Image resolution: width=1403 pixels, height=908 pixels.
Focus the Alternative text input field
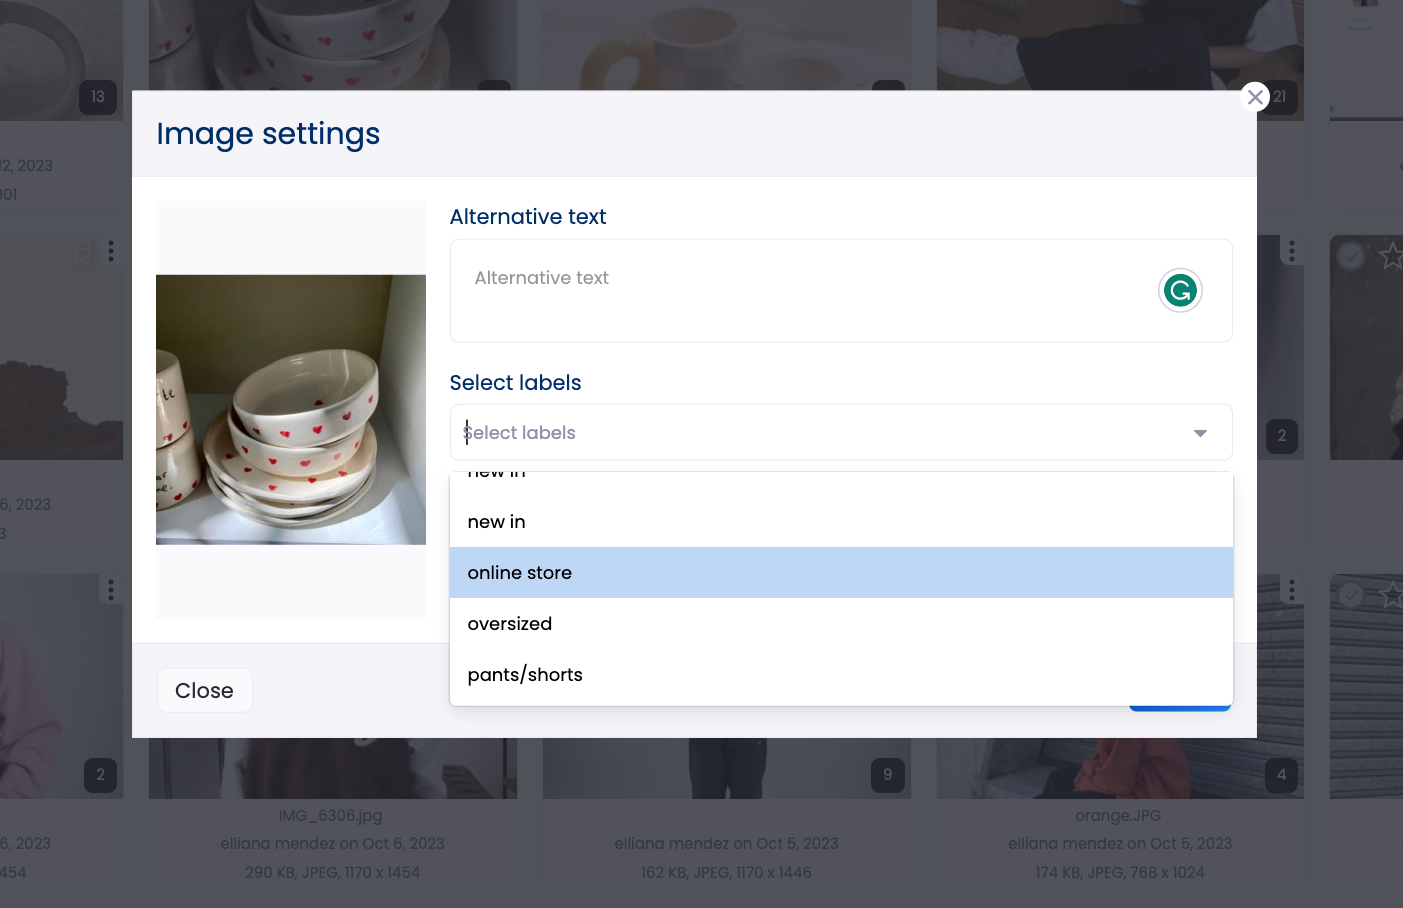841,291
